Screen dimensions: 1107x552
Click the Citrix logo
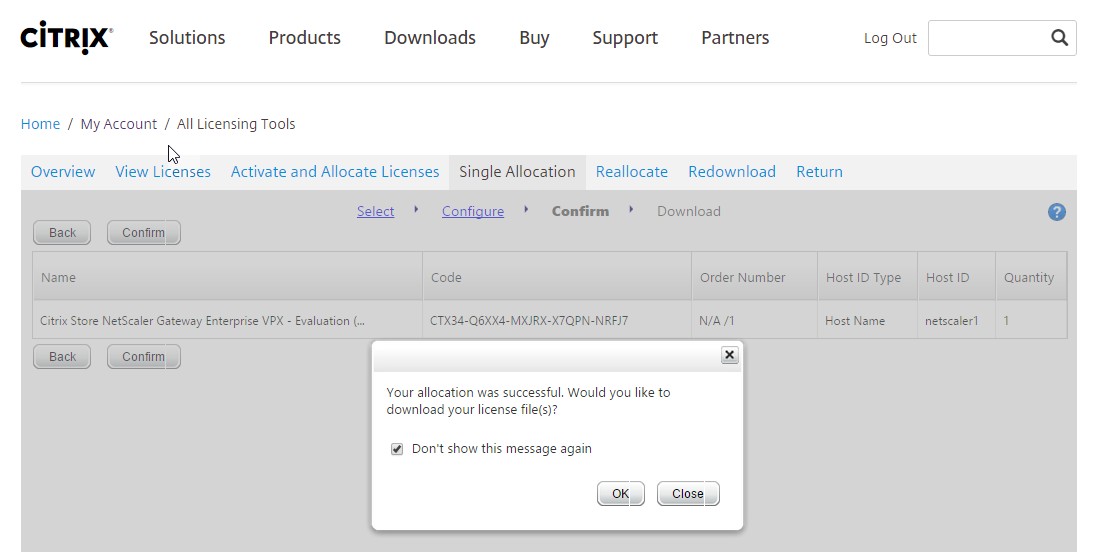66,37
